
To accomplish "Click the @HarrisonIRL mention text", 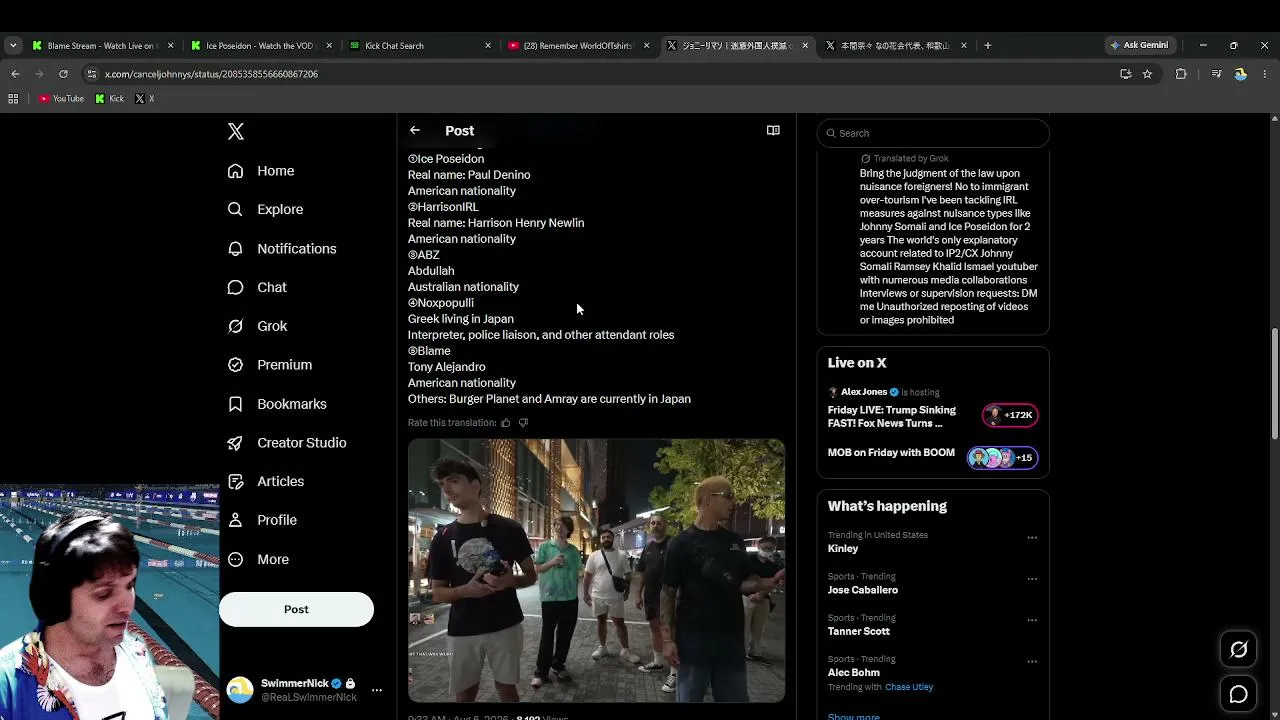I will pos(443,207).
